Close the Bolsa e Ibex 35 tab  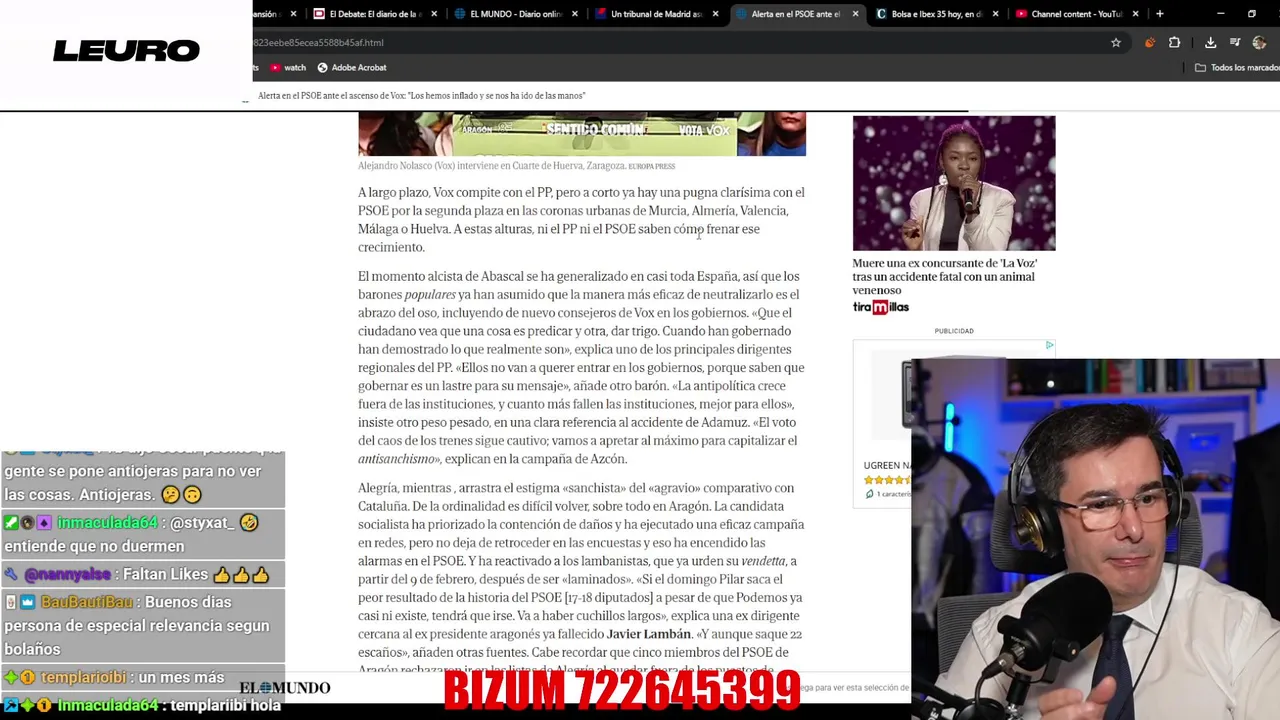995,14
